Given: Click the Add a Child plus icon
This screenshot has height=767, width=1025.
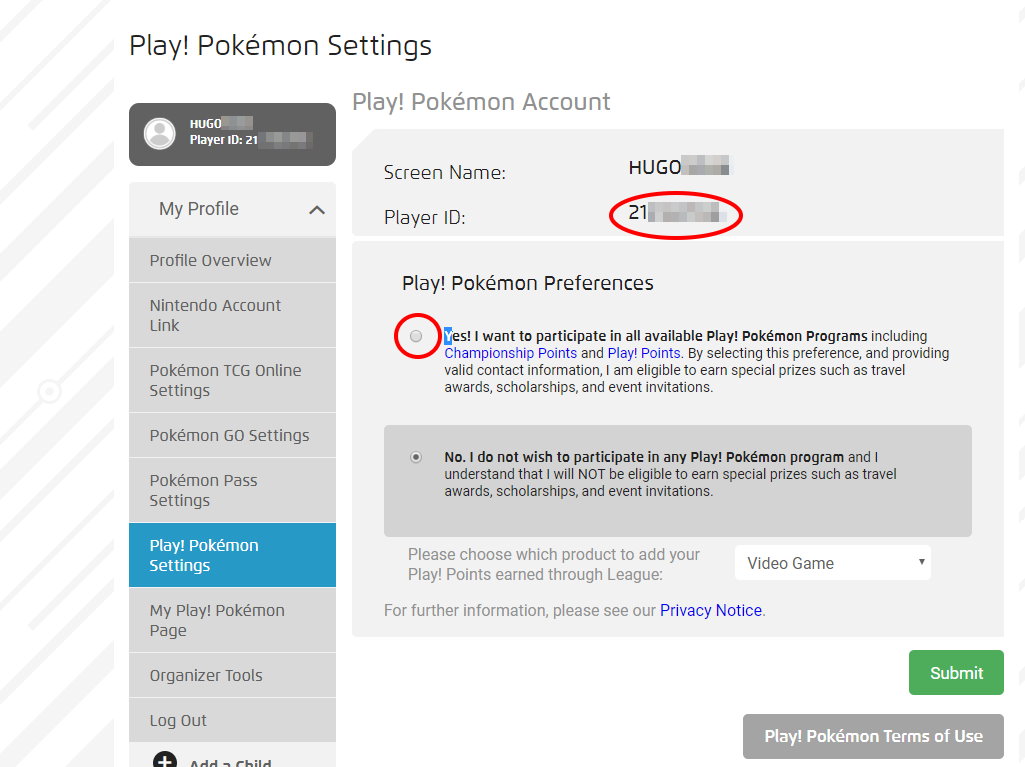Looking at the screenshot, I should click(x=165, y=761).
